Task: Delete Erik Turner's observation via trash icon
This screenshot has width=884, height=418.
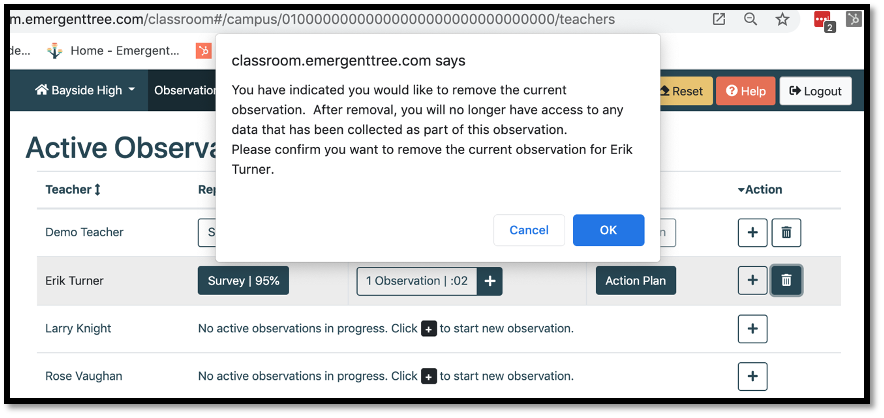Action: point(786,281)
